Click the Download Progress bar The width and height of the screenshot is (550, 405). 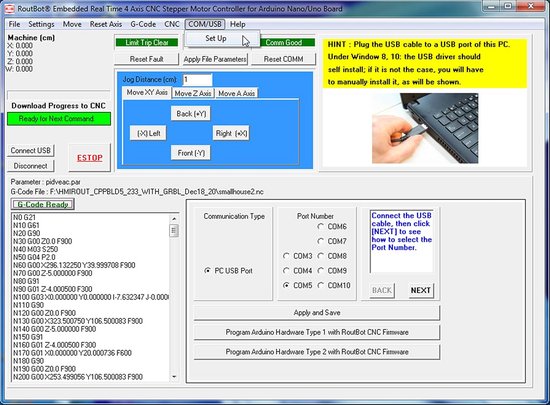pos(59,95)
